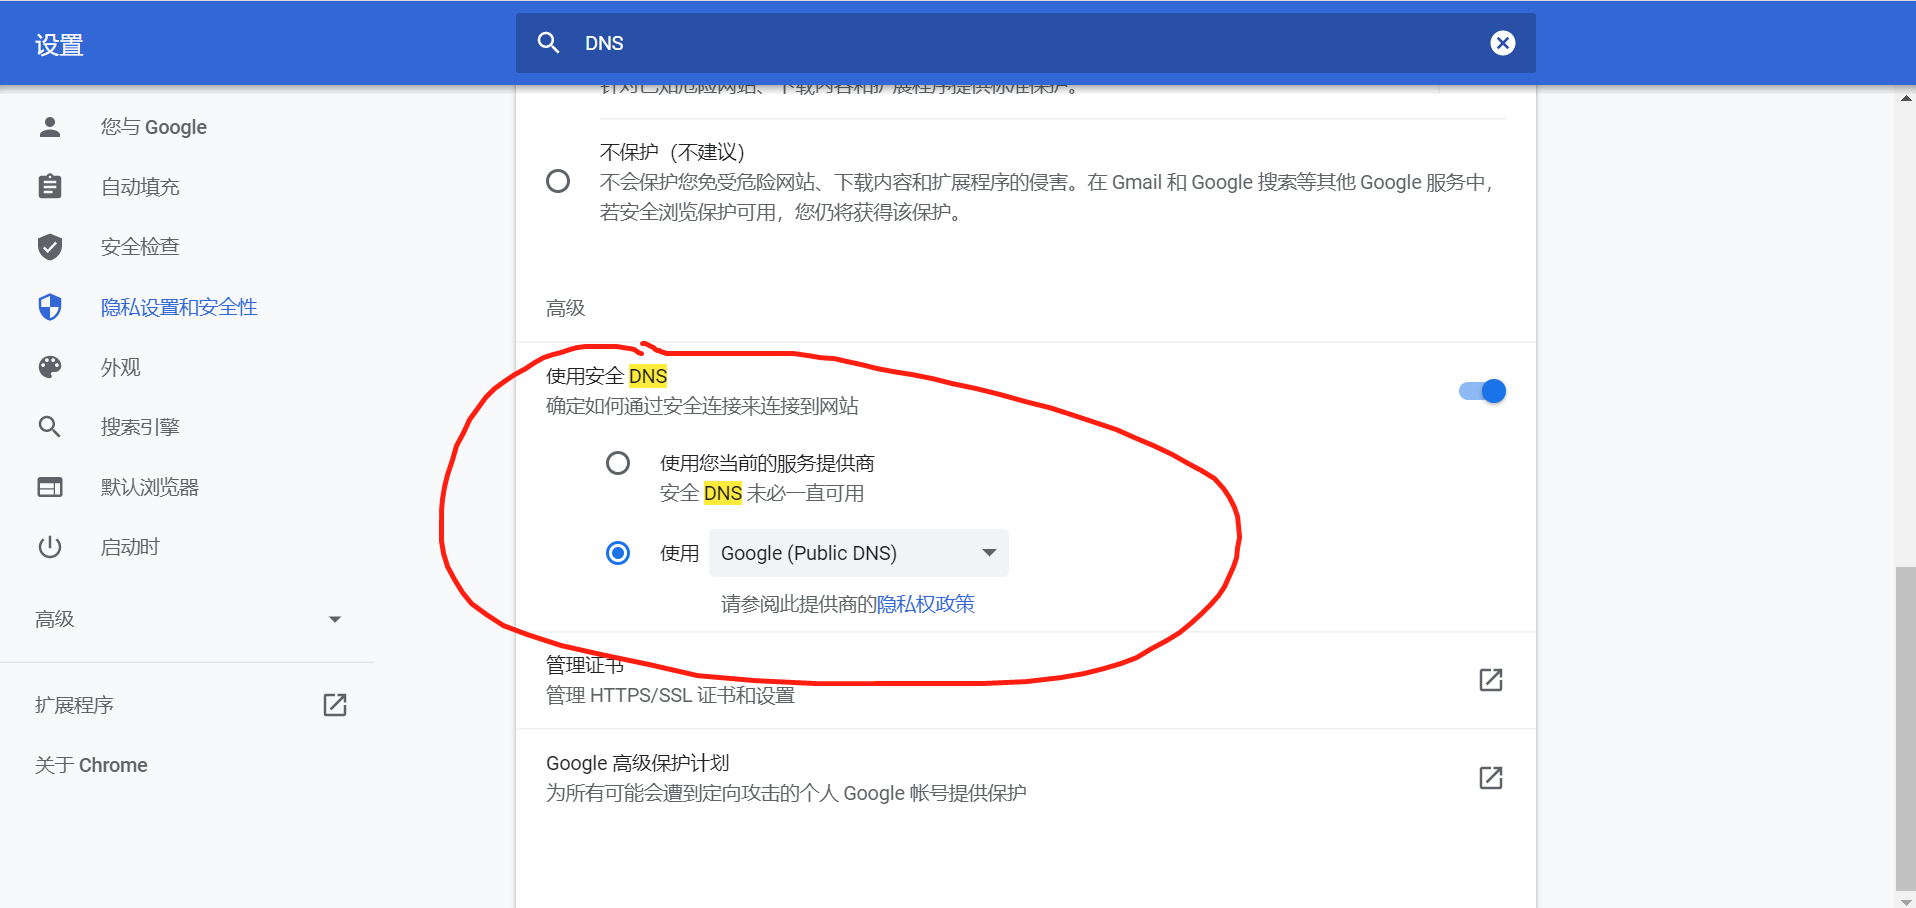Screen dimensions: 1916x908
Task: Expand the 高级 section in the sidebar
Action: pyautogui.click(x=188, y=619)
